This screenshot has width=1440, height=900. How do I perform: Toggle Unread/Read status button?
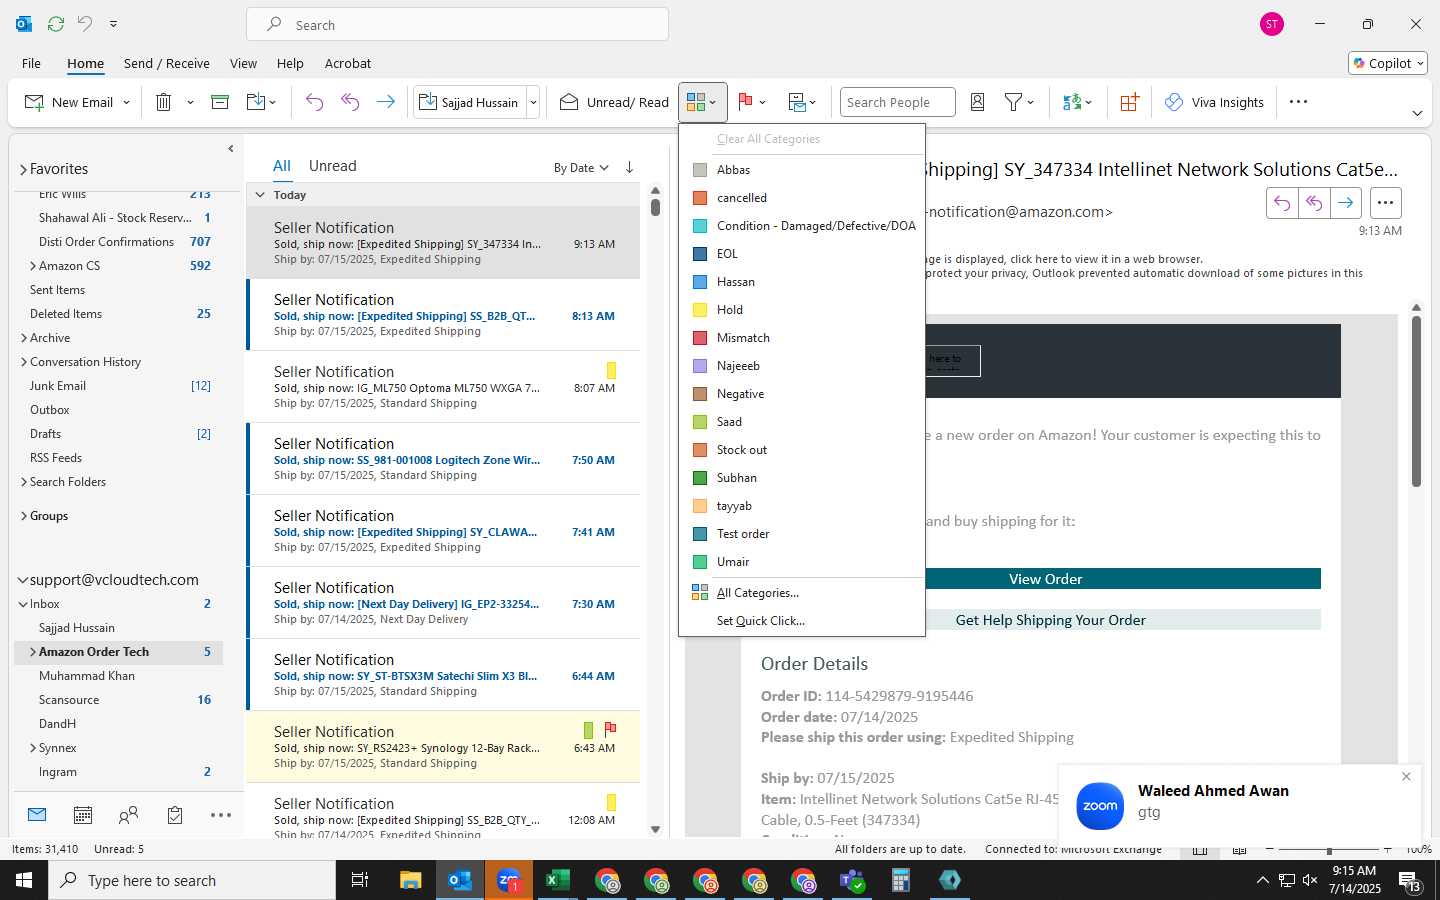click(x=614, y=102)
